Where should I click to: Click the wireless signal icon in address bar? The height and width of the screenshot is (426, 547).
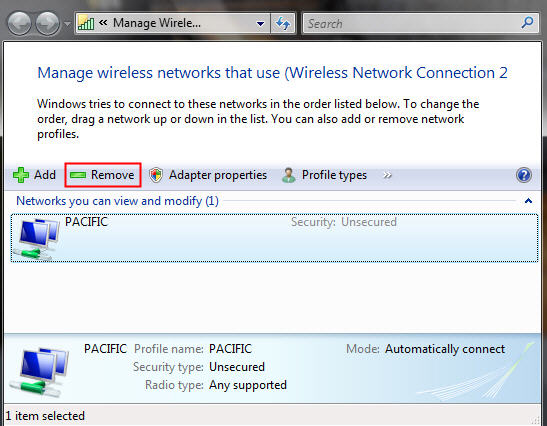86,23
